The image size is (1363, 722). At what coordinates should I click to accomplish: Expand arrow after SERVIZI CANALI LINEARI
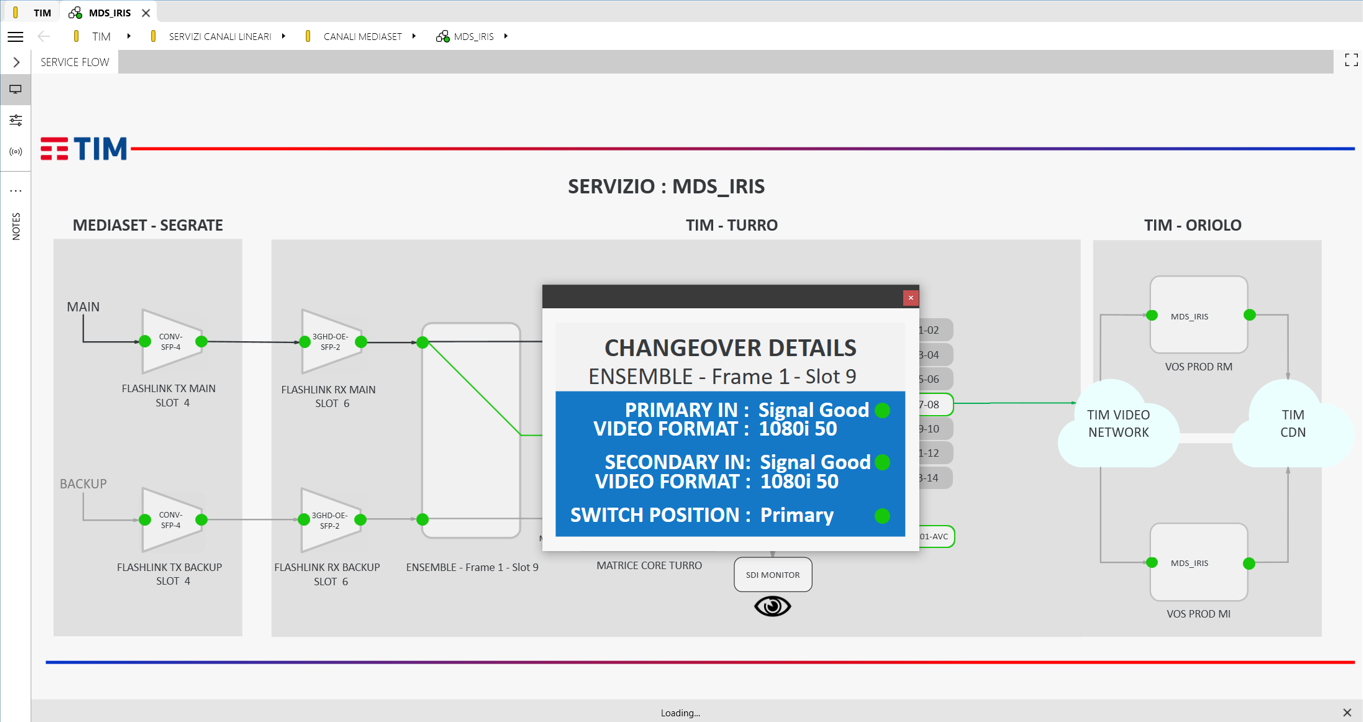284,36
